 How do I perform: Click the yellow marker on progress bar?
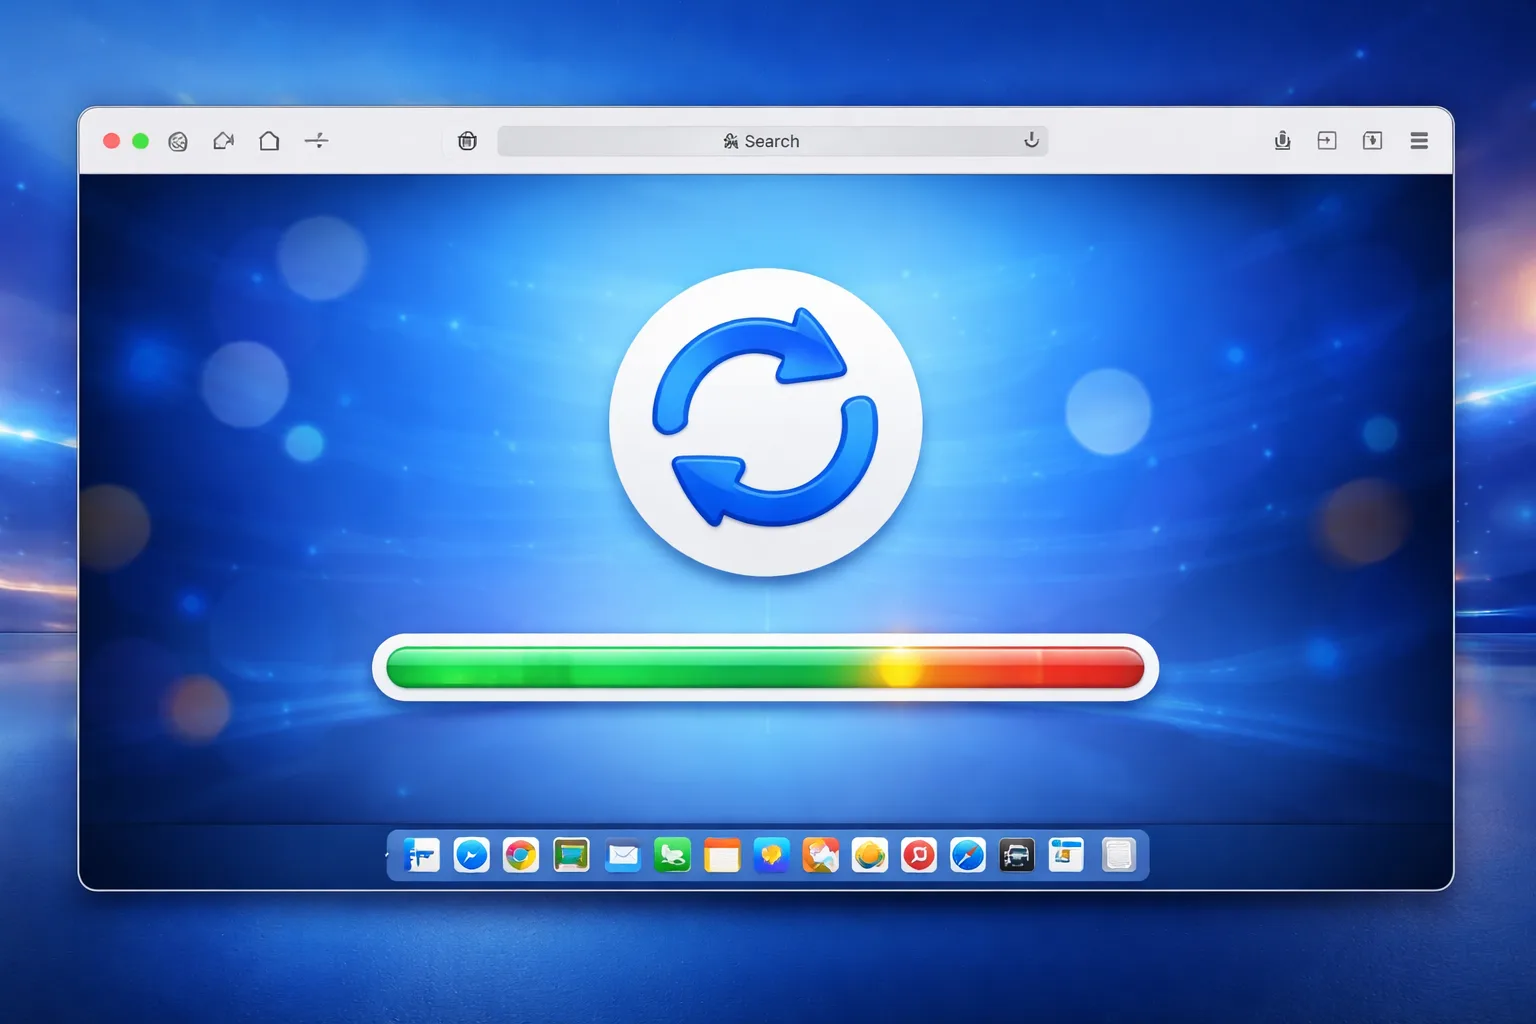tap(899, 667)
